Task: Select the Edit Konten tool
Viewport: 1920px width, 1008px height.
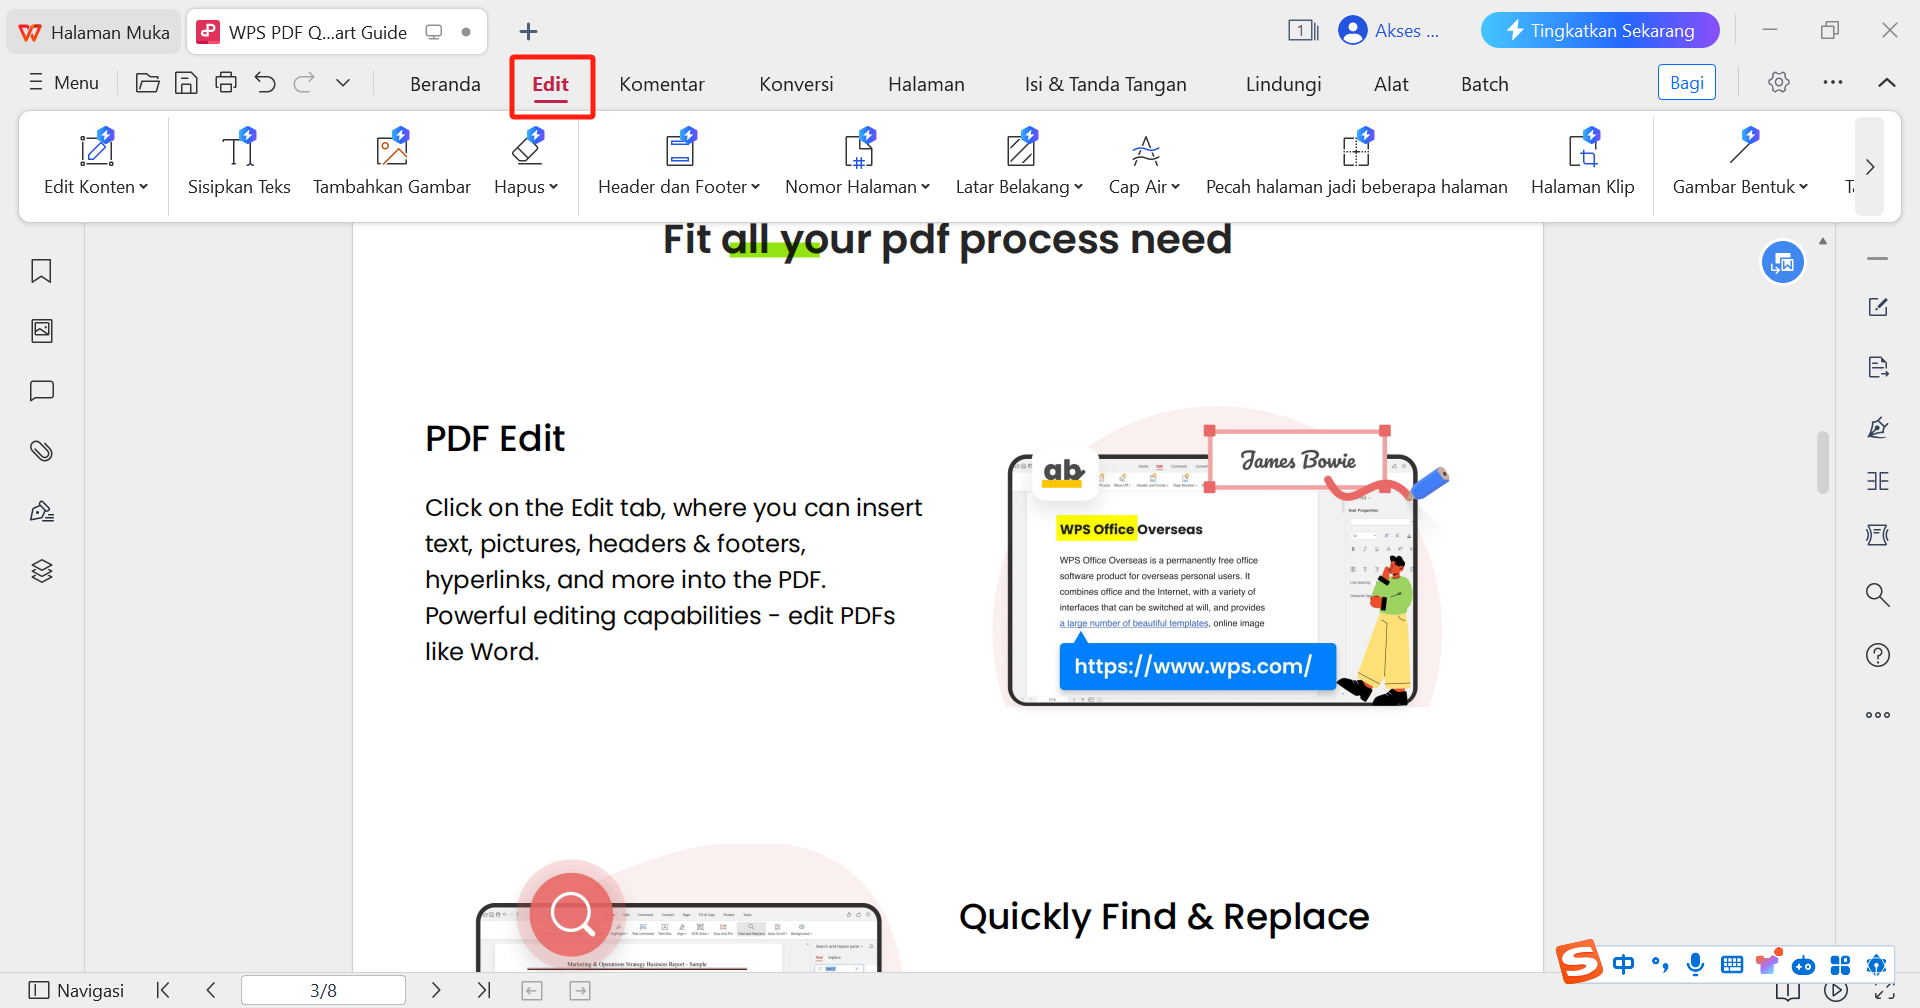Action: pyautogui.click(x=95, y=165)
